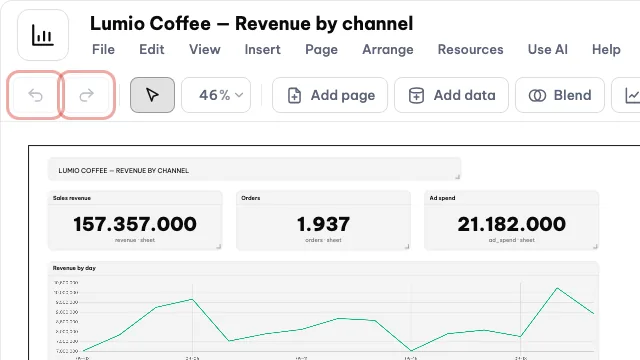Click the Add data button
640x360 pixels.
pos(451,95)
